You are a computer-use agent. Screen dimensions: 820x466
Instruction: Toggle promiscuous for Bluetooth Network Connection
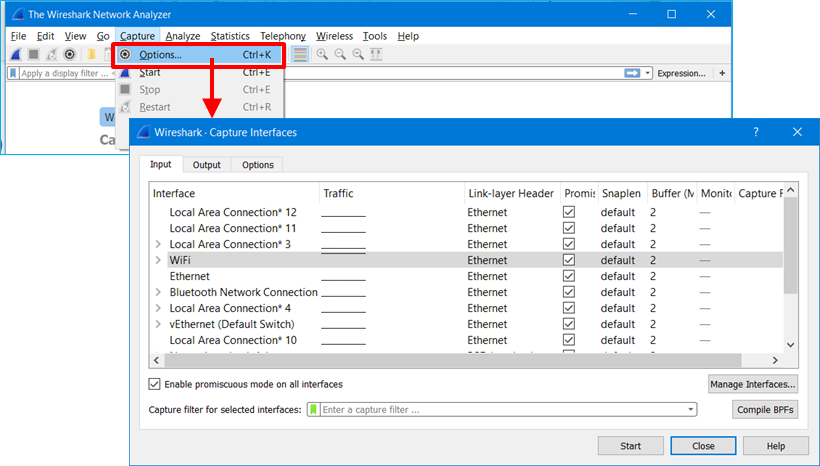pyautogui.click(x=569, y=292)
